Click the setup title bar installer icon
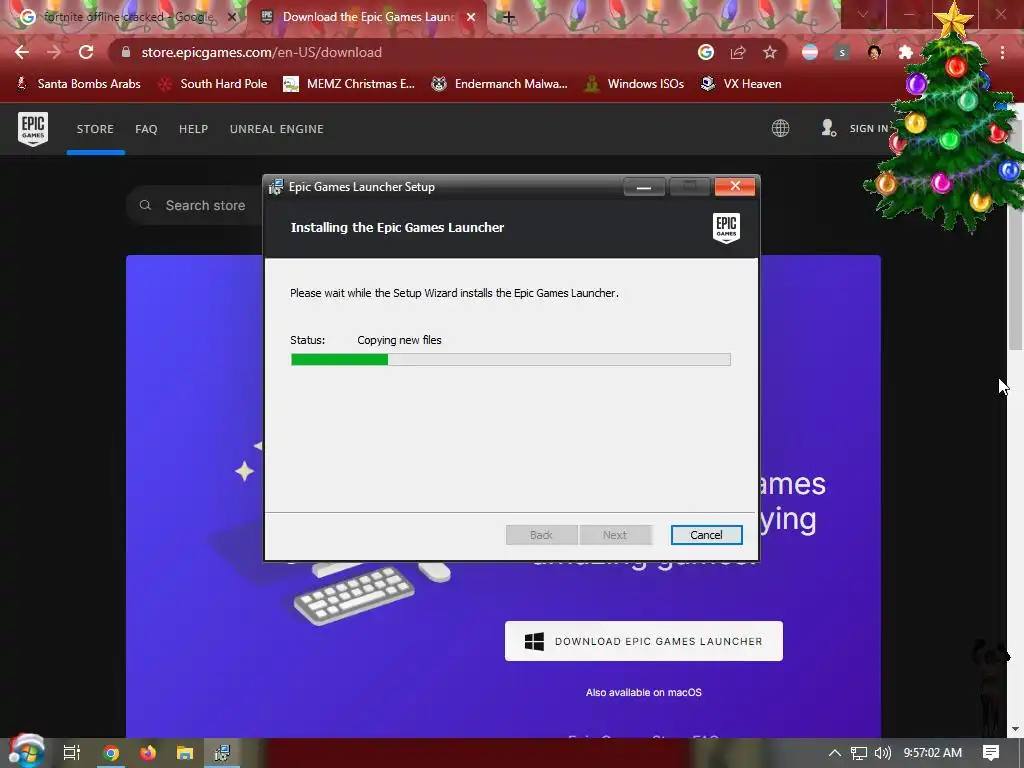Screen dimensions: 1024x768 tap(276, 187)
